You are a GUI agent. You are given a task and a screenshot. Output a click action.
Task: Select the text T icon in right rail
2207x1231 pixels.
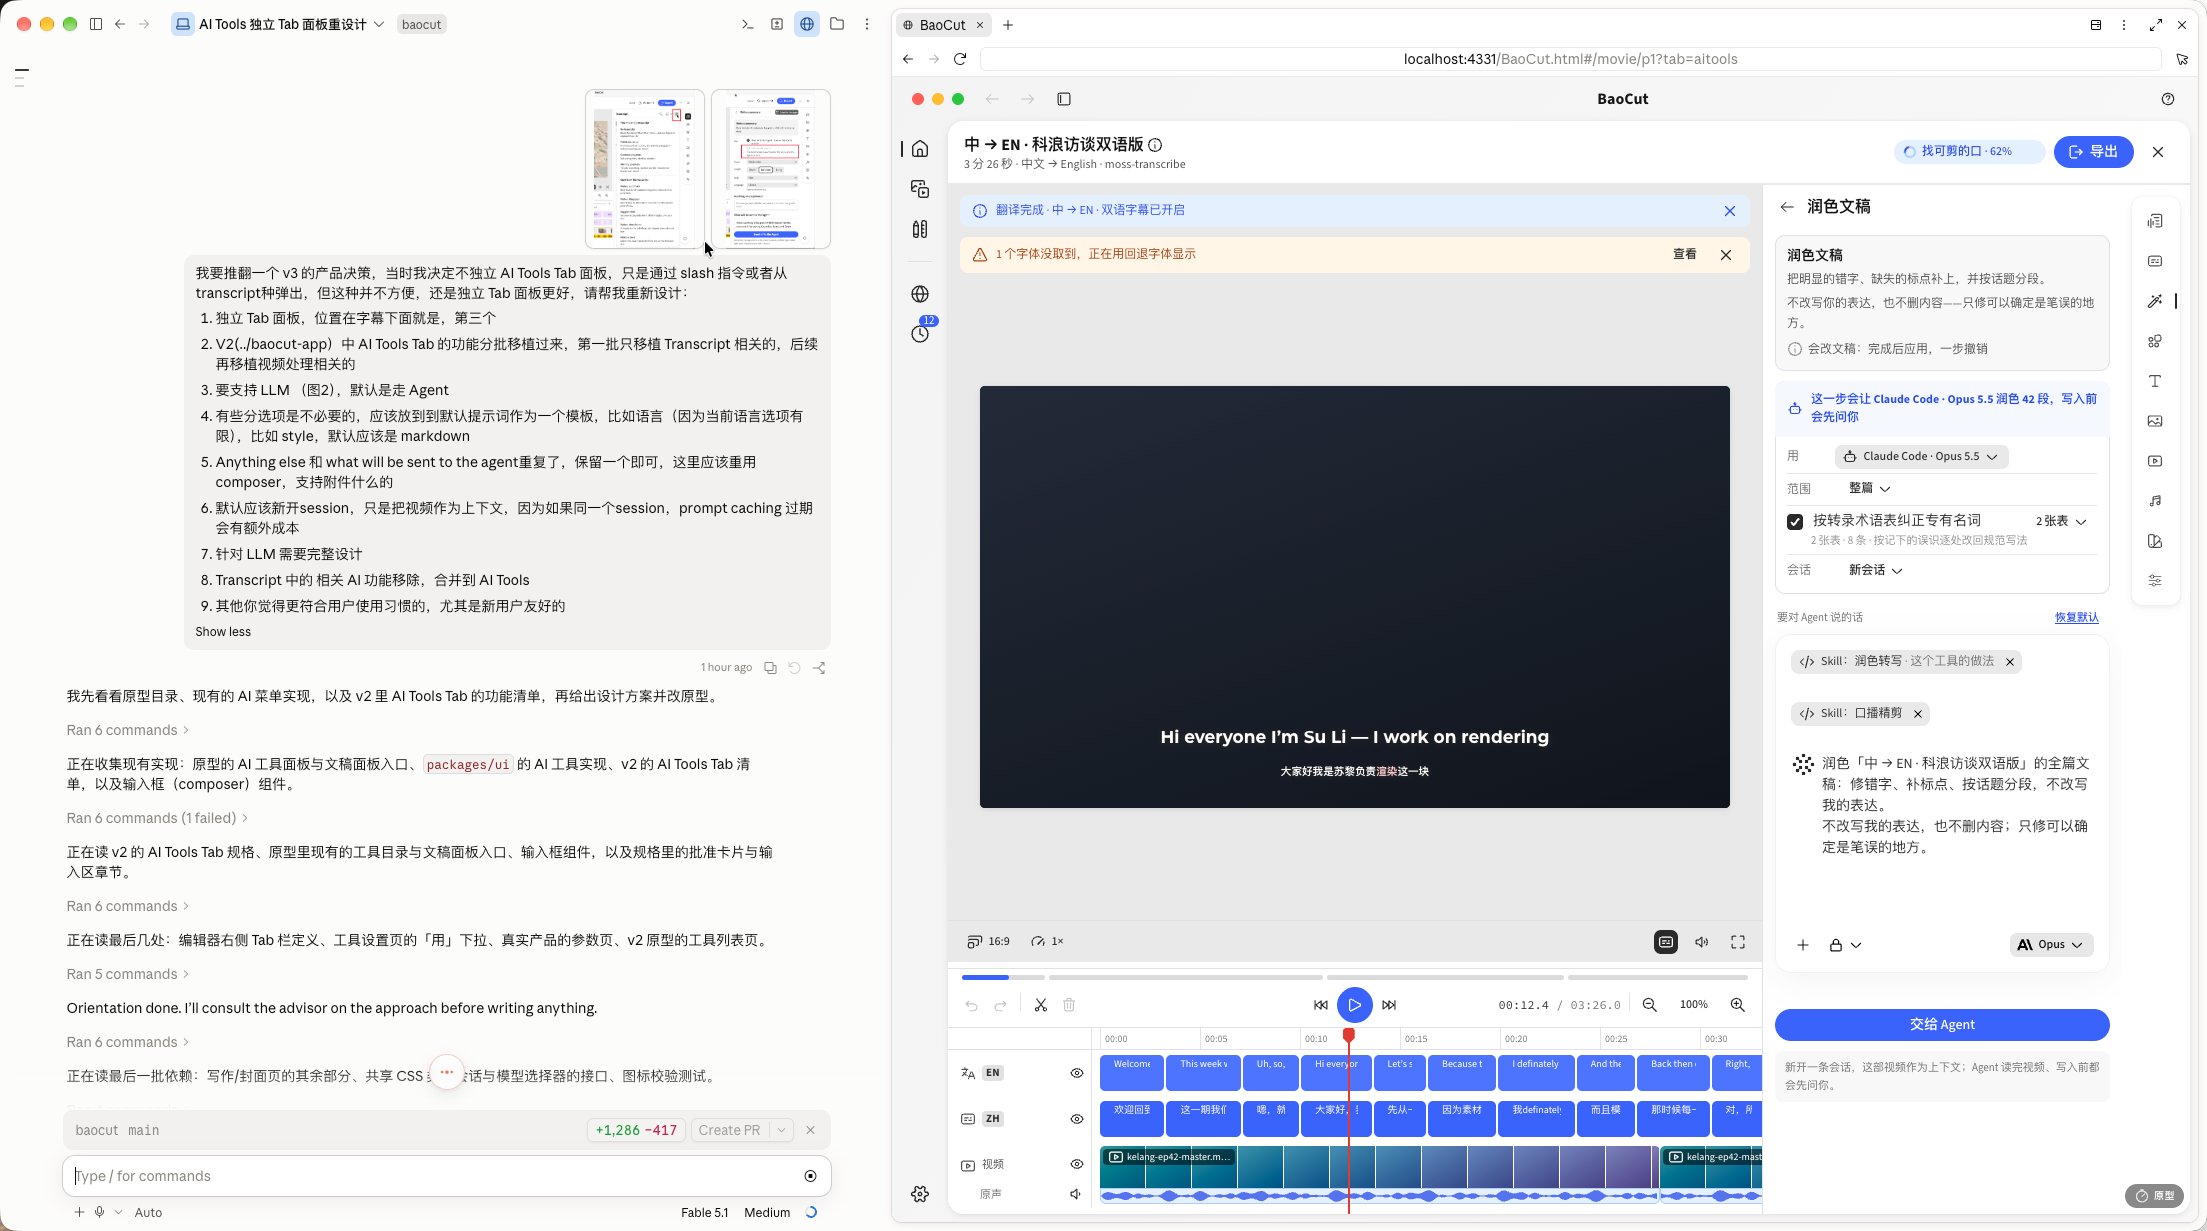pyautogui.click(x=2155, y=381)
